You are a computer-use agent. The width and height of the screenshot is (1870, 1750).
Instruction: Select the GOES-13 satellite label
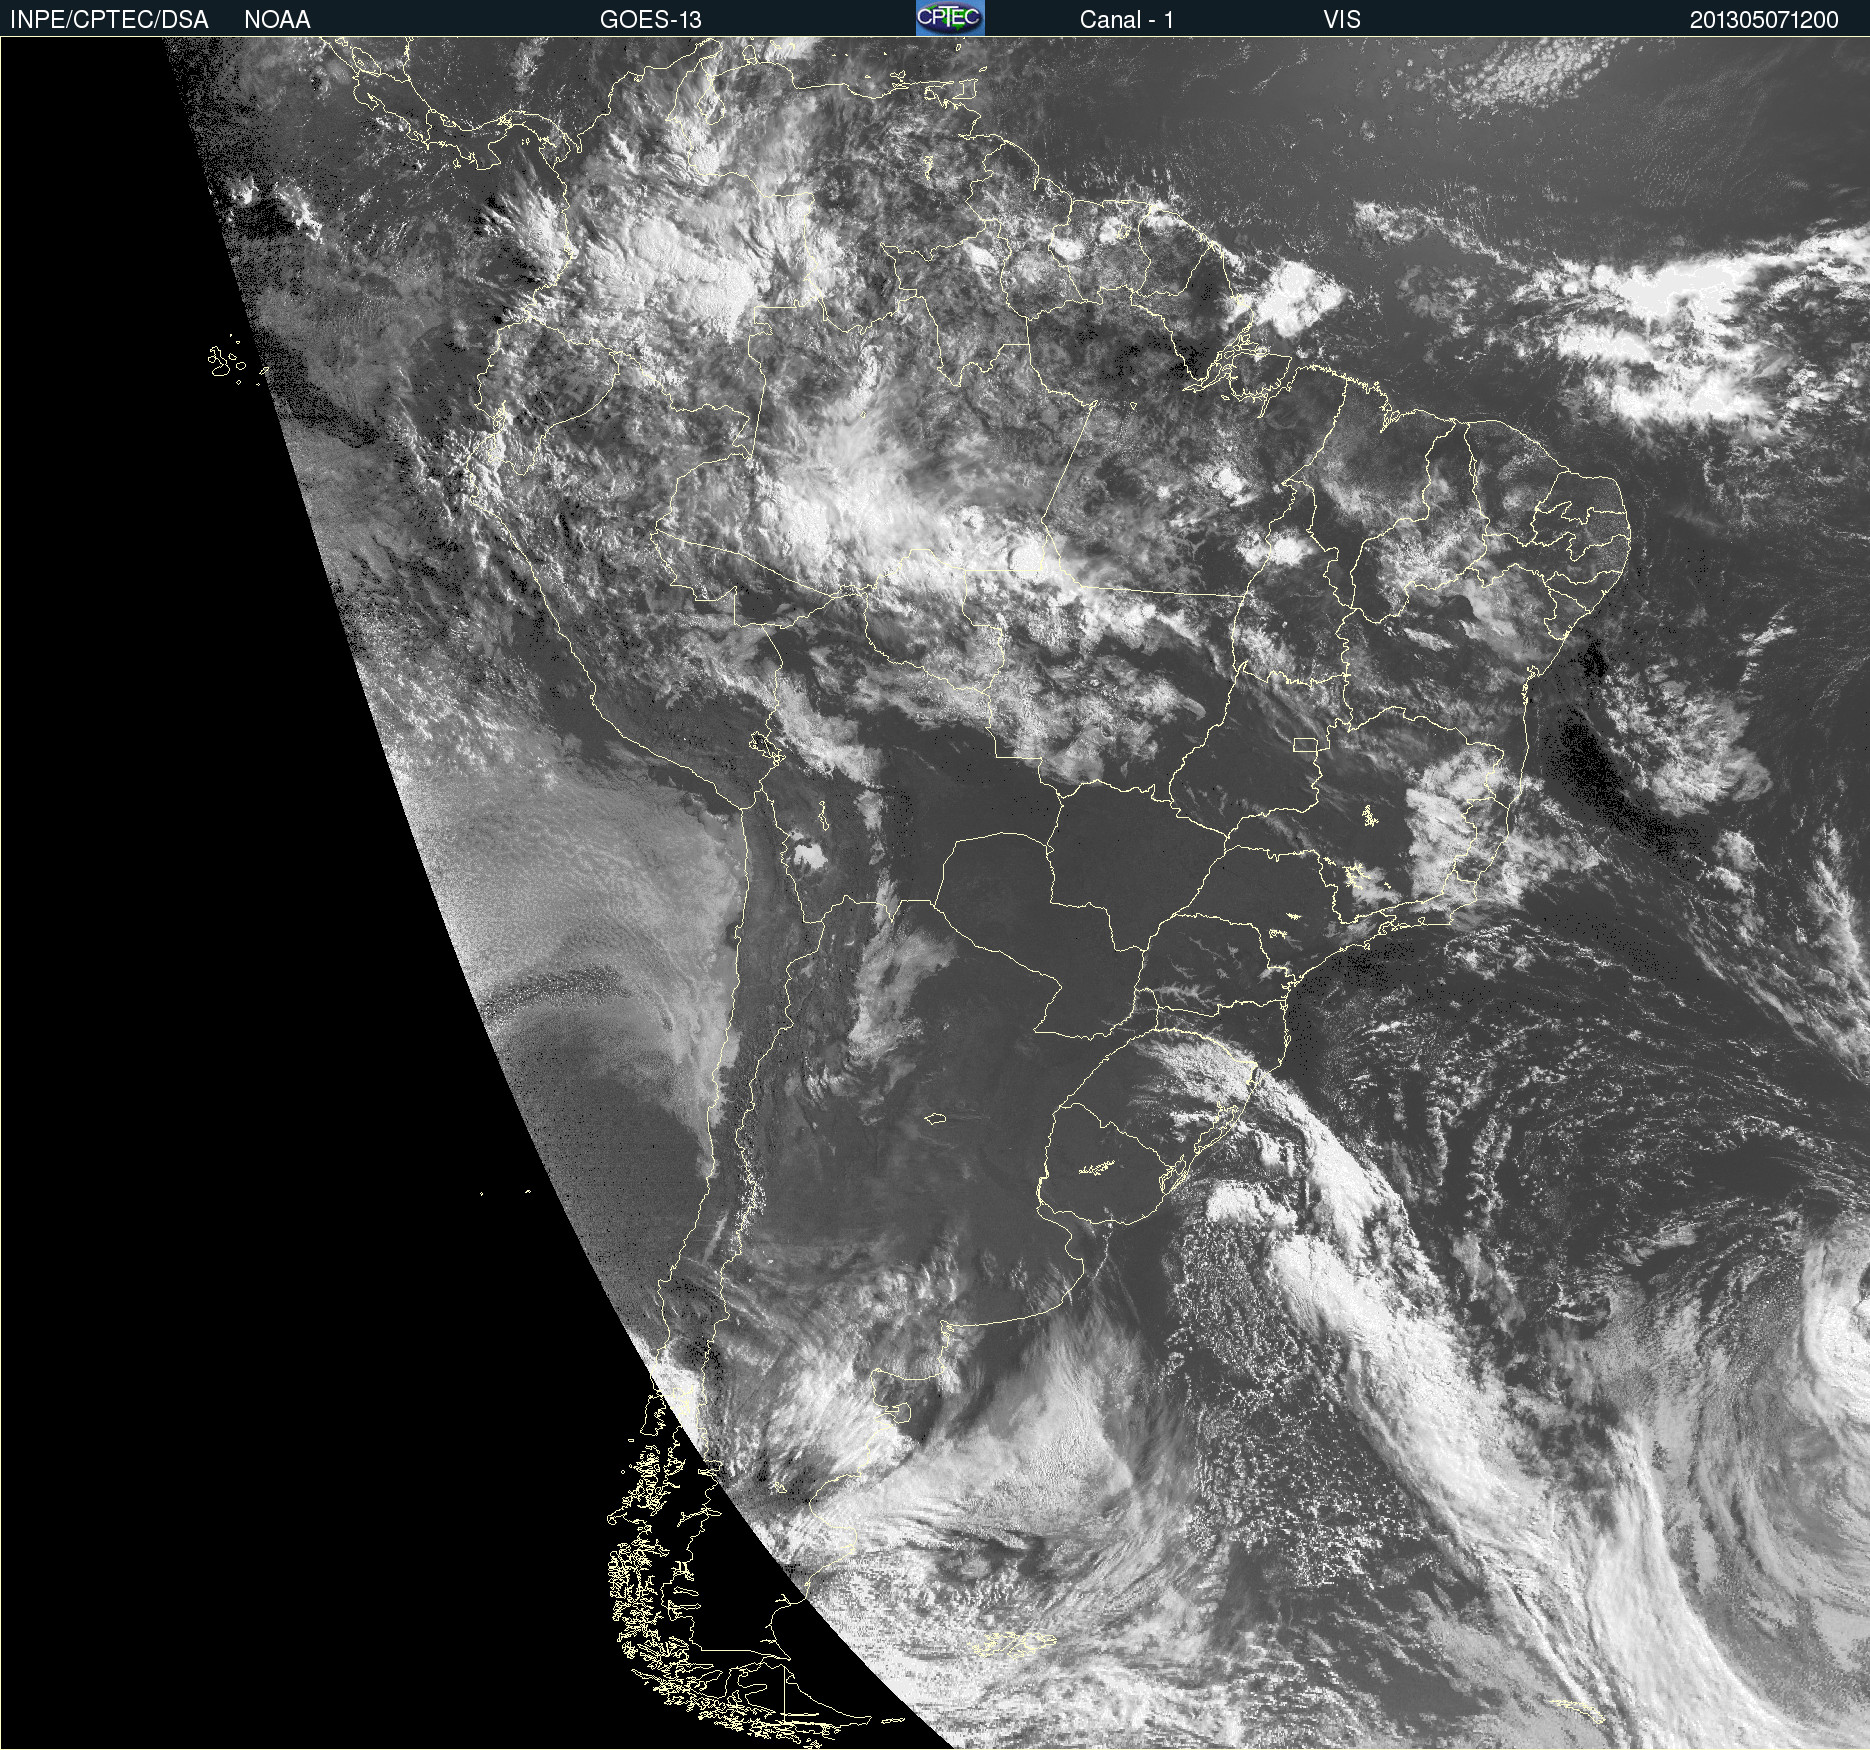[650, 19]
